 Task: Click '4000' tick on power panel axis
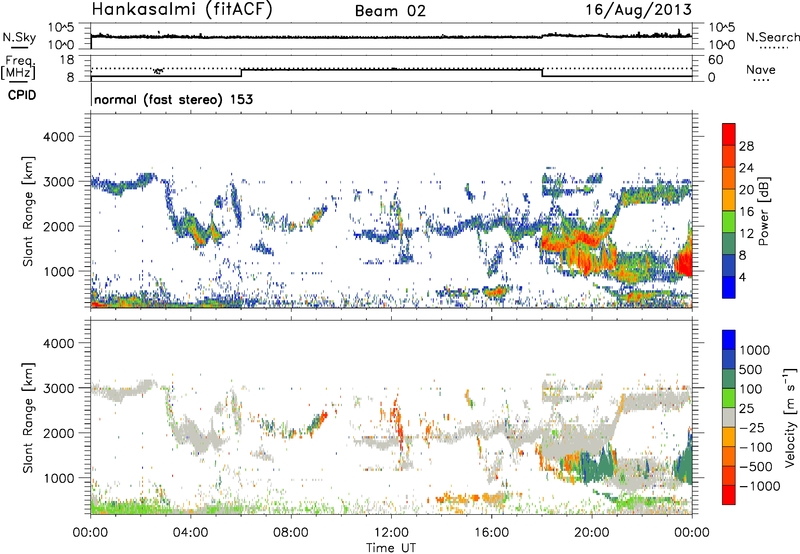[x=58, y=137]
